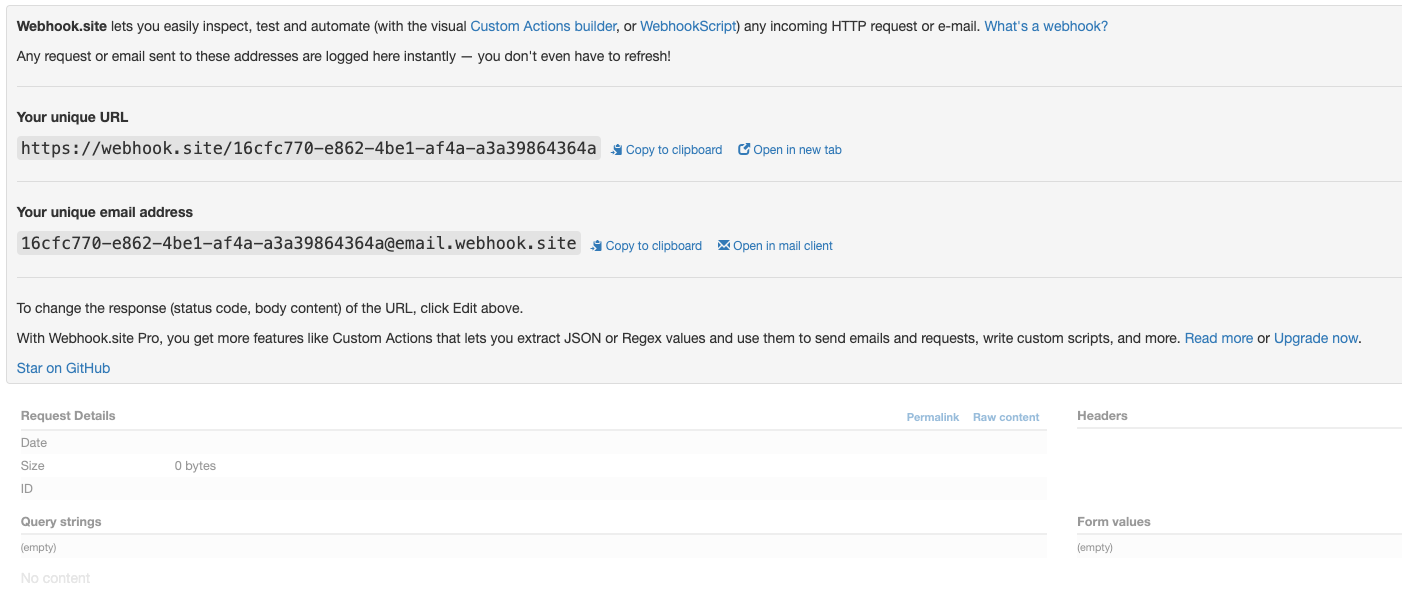The width and height of the screenshot is (1402, 600).
Task: Copy the unique URL to clipboard
Action: click(673, 150)
